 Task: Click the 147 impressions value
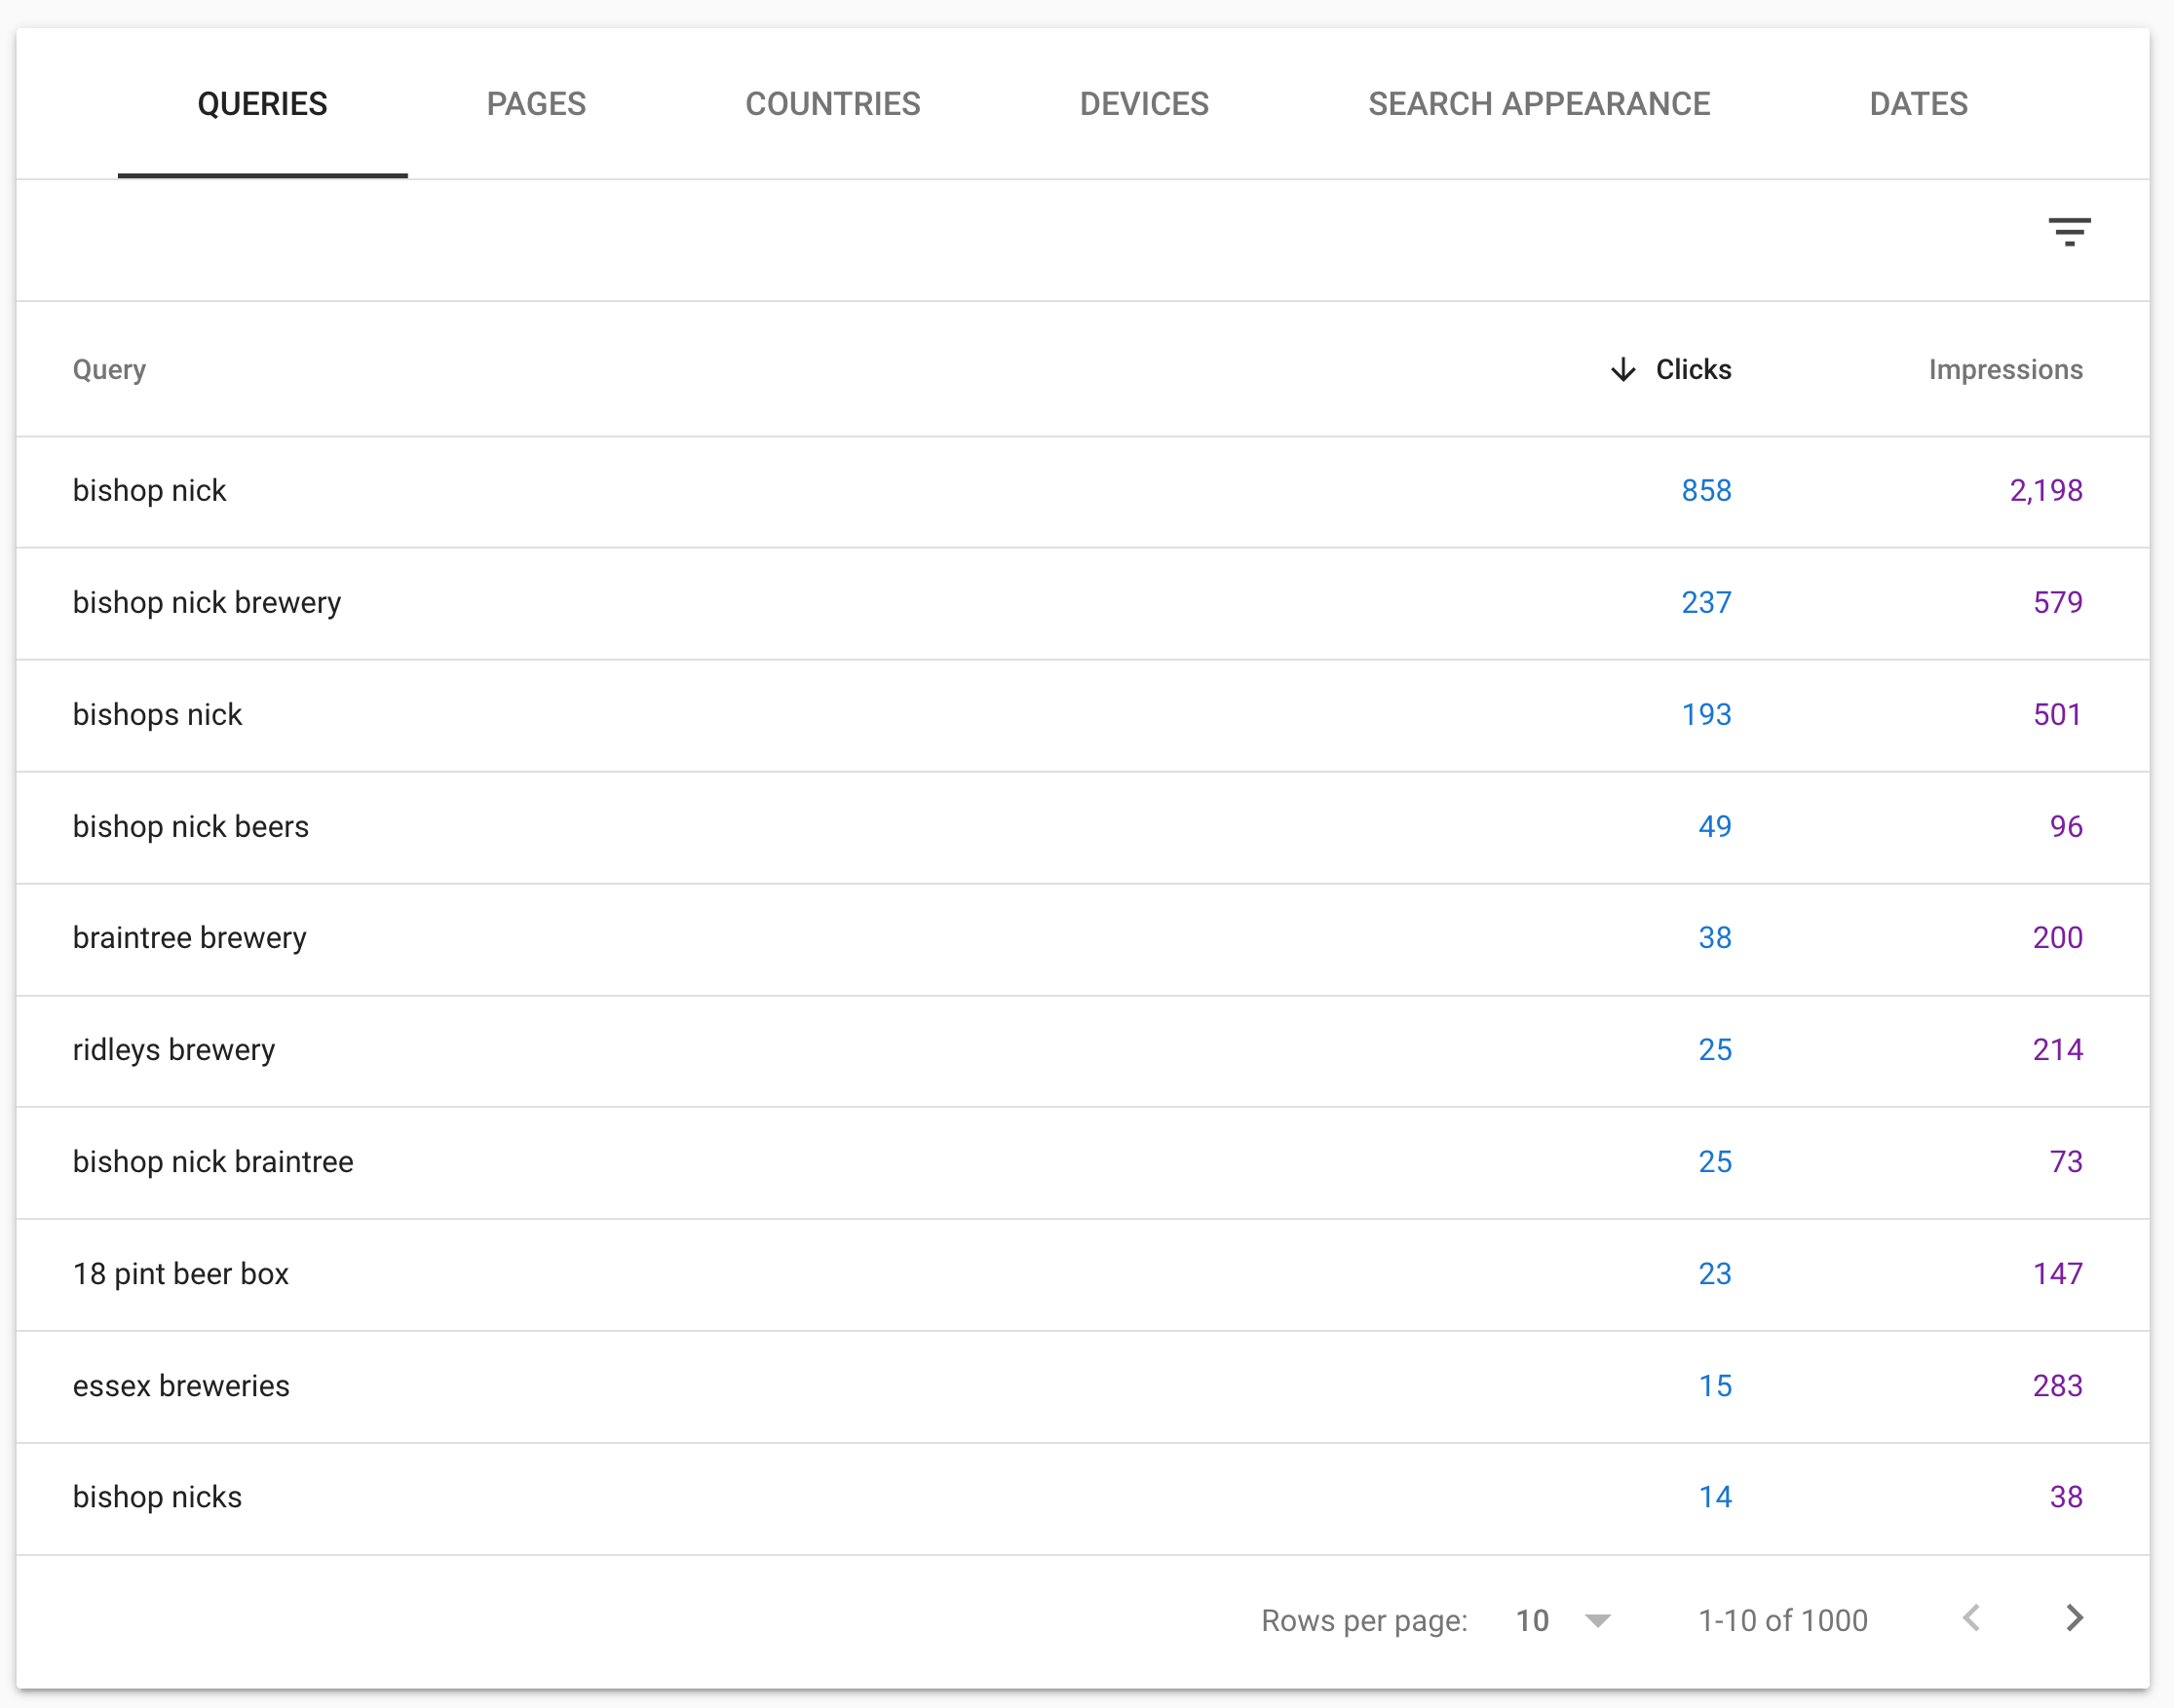pyautogui.click(x=2058, y=1274)
